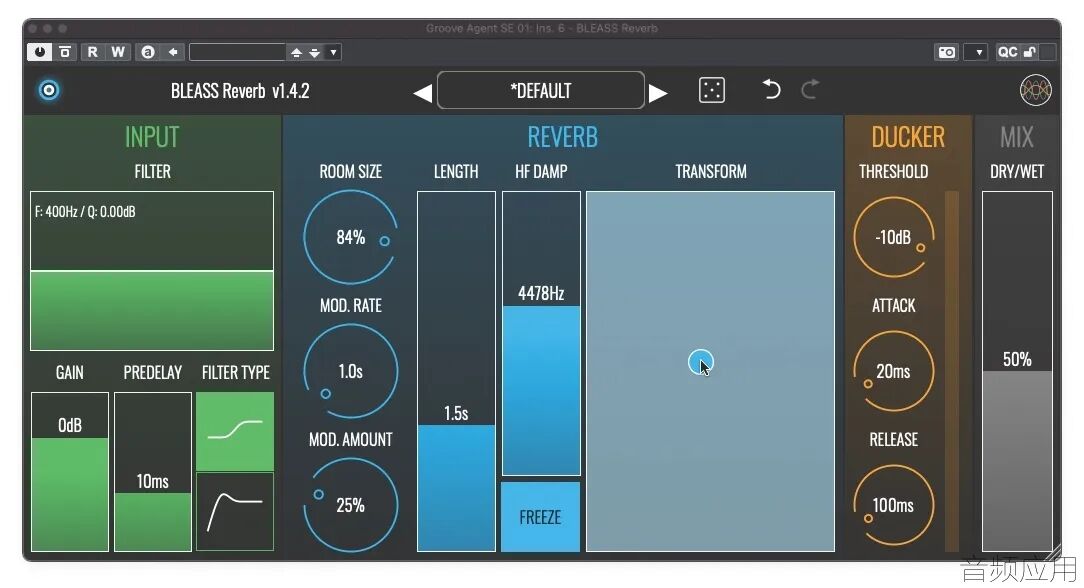Viewport: 1084px width, 588px height.
Task: Click the BLEASS waveform logo icon
Action: coord(1036,90)
